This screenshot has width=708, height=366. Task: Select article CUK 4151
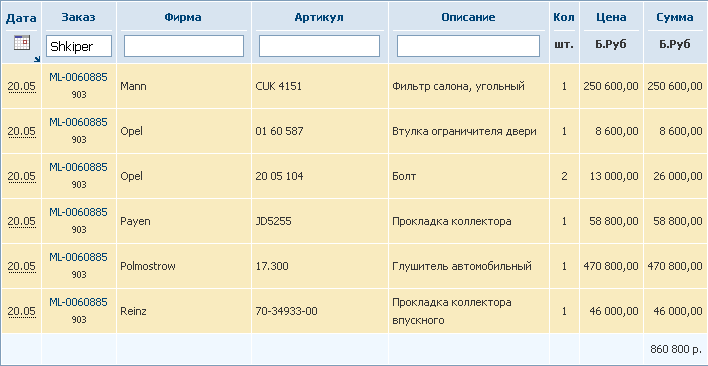278,86
